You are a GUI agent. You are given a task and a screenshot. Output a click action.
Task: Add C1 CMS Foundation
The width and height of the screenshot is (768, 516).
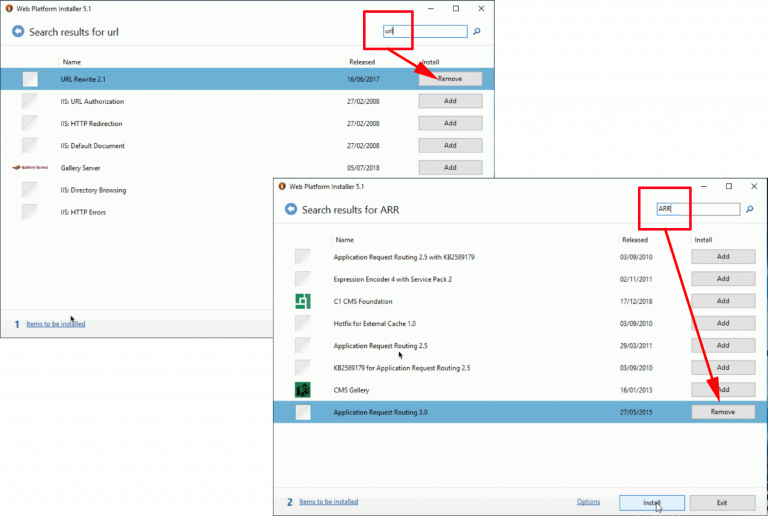(723, 301)
